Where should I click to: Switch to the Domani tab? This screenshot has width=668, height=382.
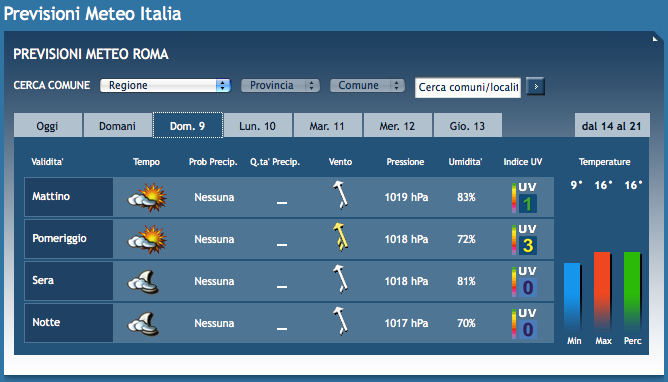(118, 125)
